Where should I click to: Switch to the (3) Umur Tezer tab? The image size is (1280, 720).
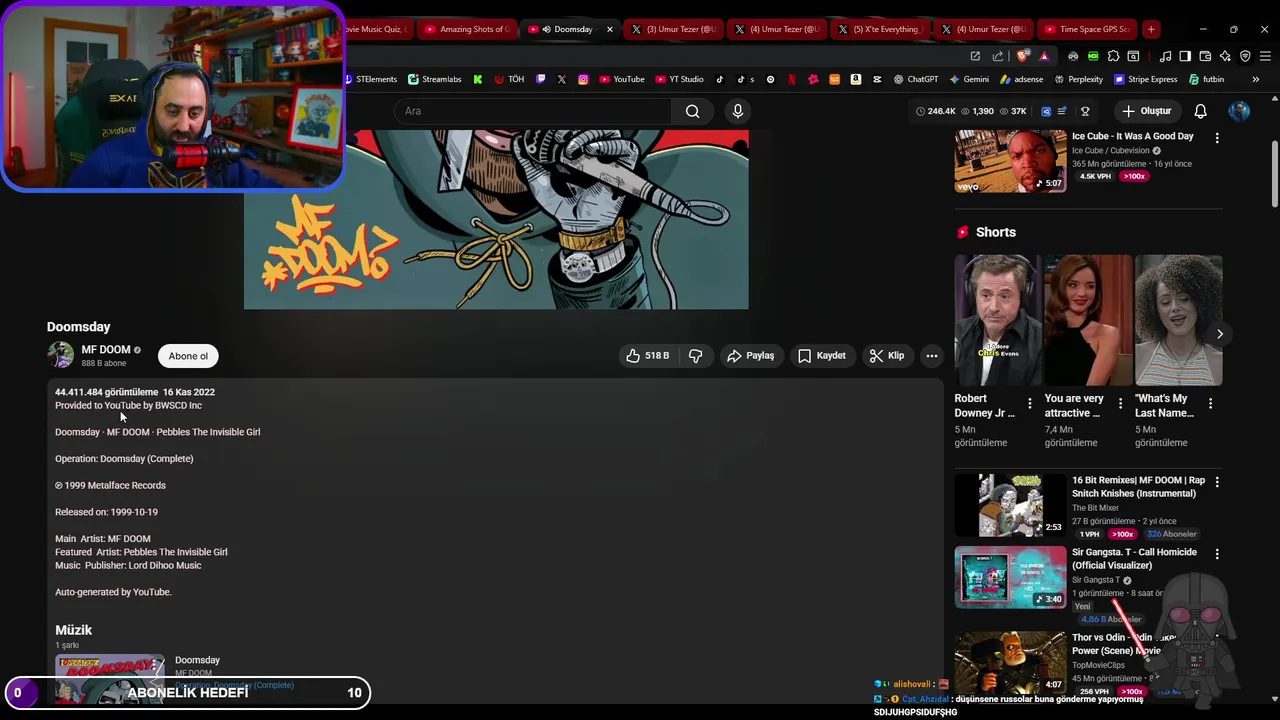click(674, 29)
